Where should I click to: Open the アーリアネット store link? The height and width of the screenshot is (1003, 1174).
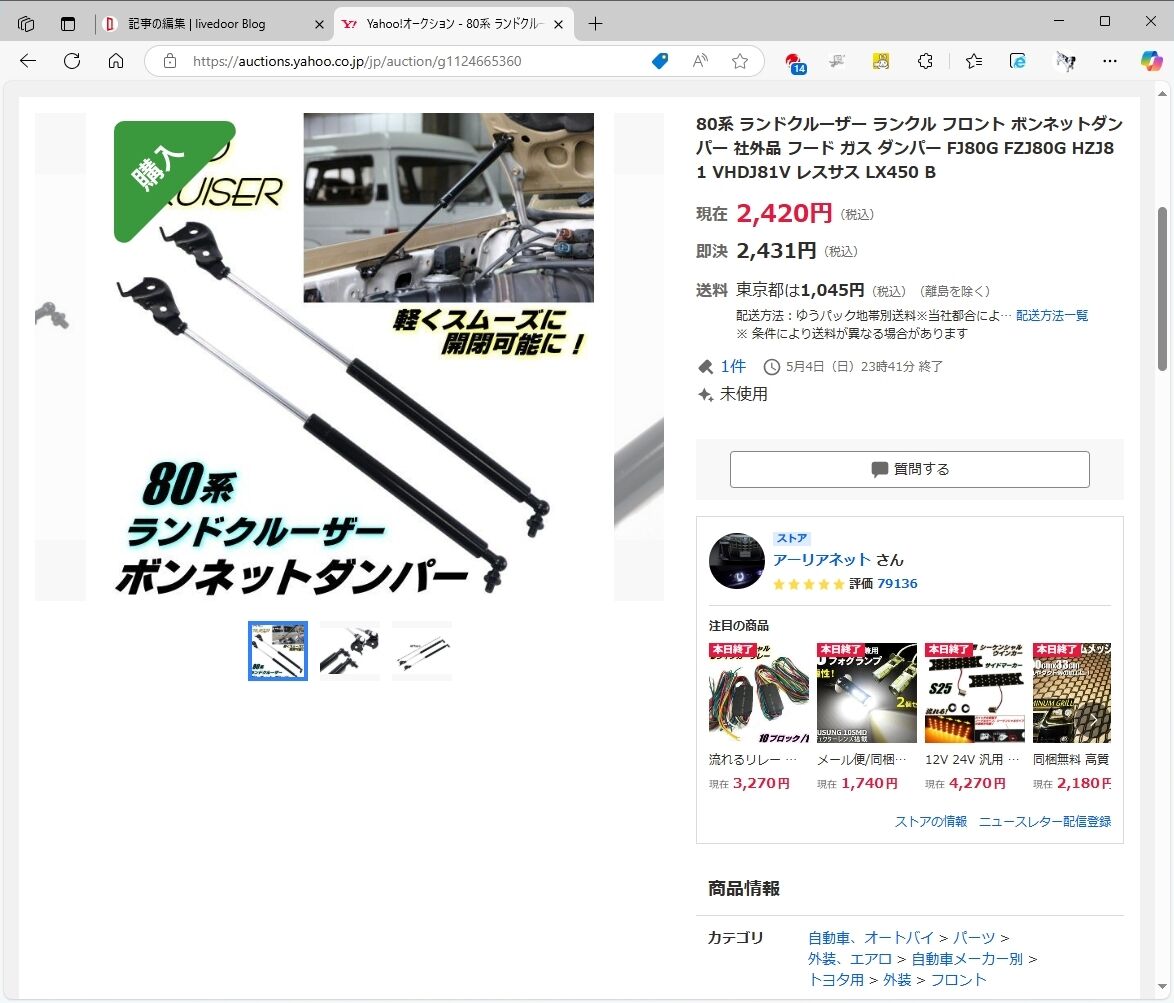coord(821,560)
